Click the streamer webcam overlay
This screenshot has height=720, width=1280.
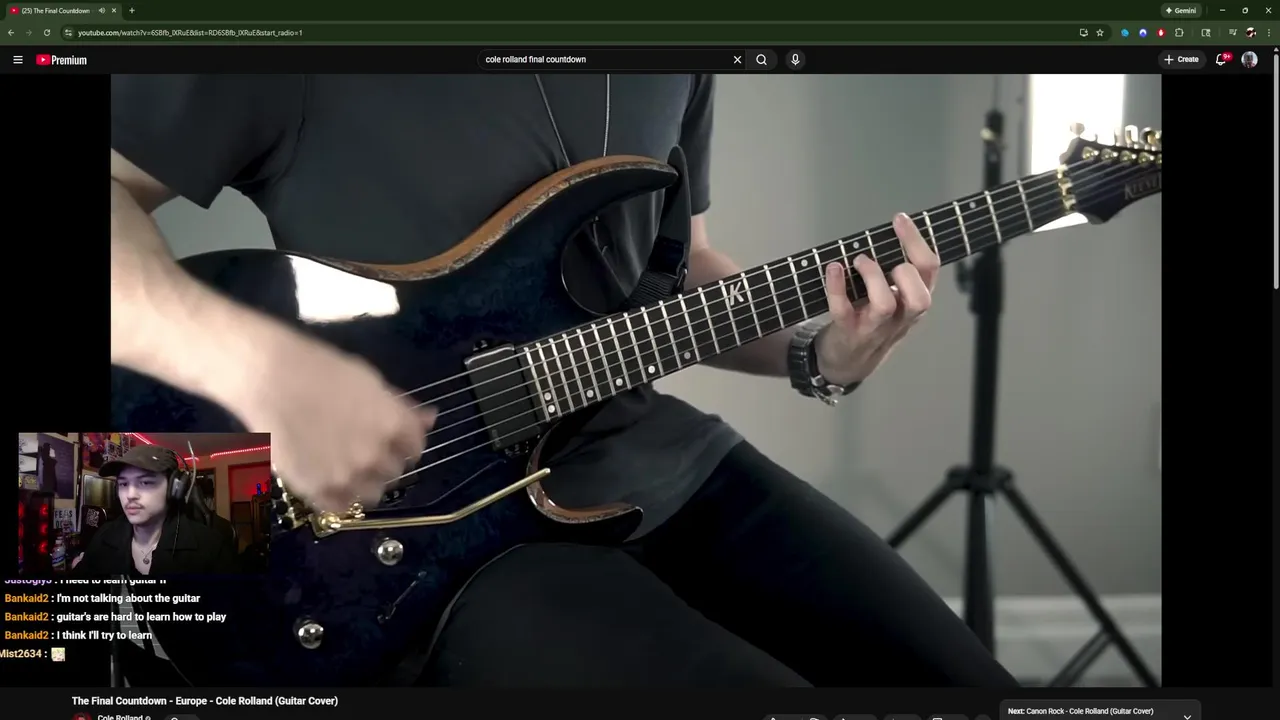point(144,503)
